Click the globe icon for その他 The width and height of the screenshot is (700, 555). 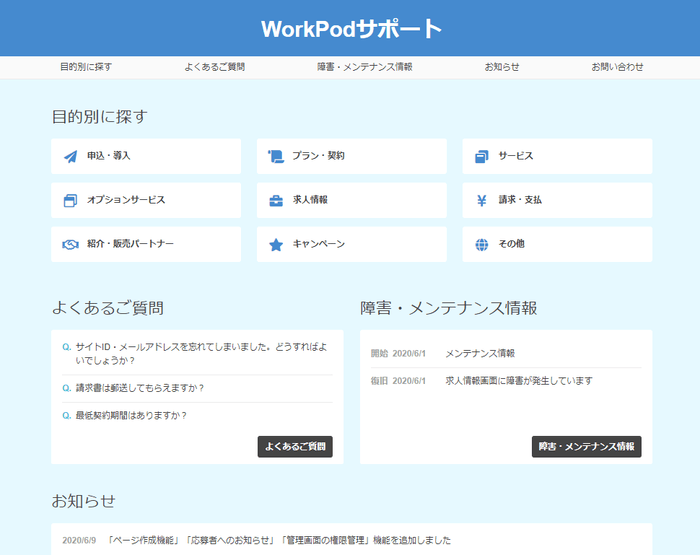(482, 244)
